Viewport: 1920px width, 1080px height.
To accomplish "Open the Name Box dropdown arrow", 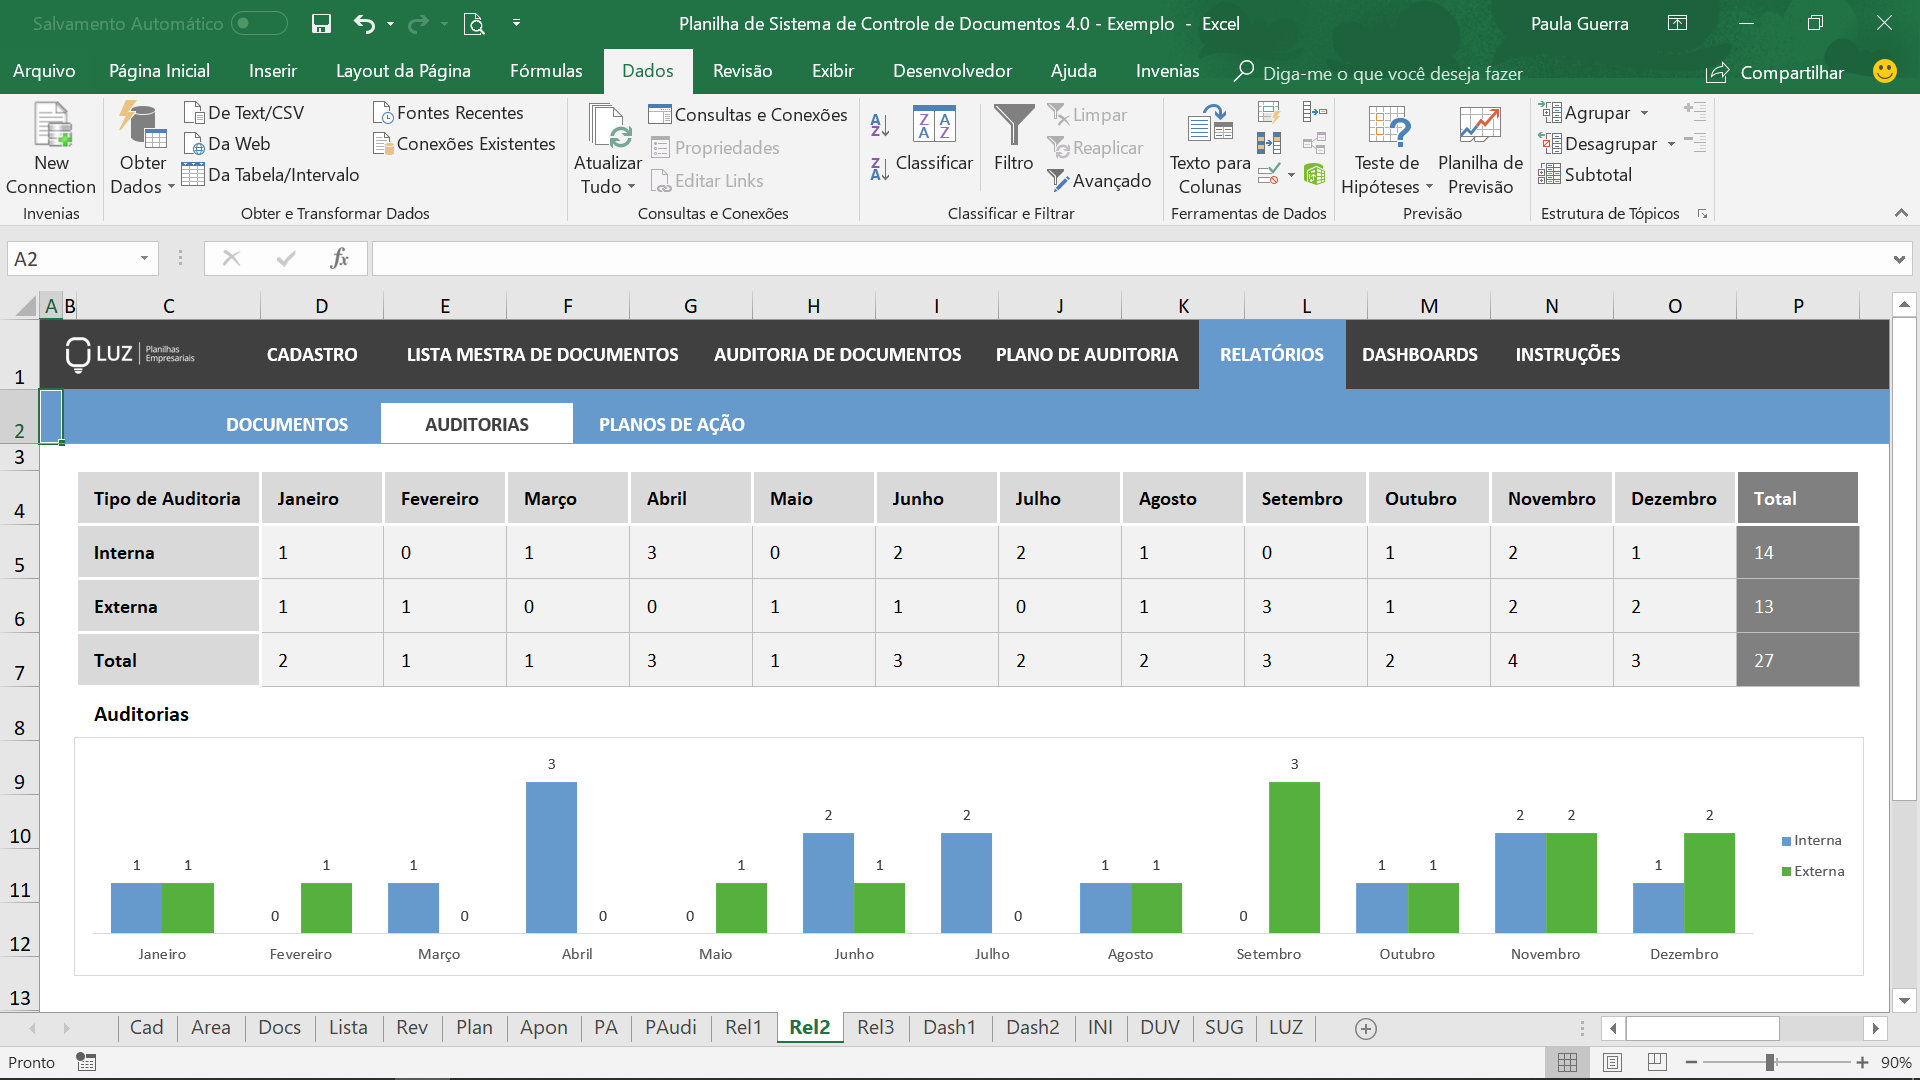I will [x=144, y=259].
